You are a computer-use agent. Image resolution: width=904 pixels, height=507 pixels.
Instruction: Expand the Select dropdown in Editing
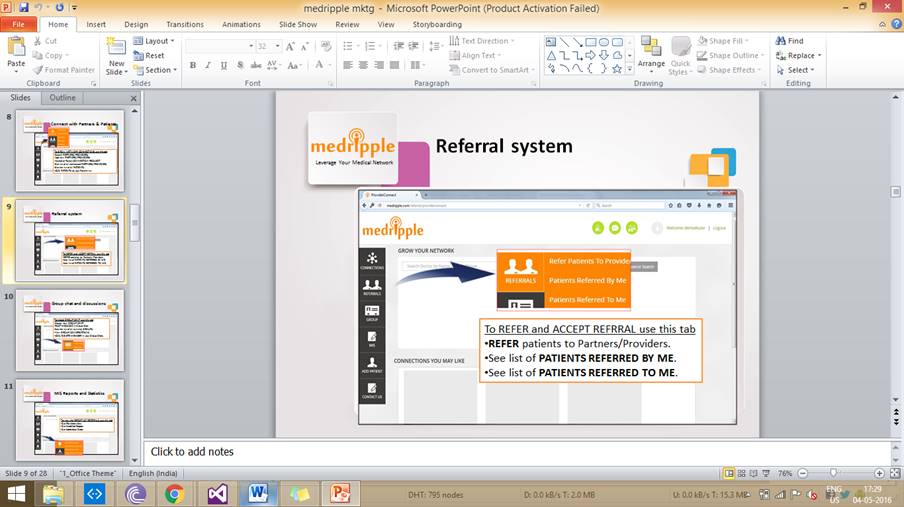(x=799, y=70)
